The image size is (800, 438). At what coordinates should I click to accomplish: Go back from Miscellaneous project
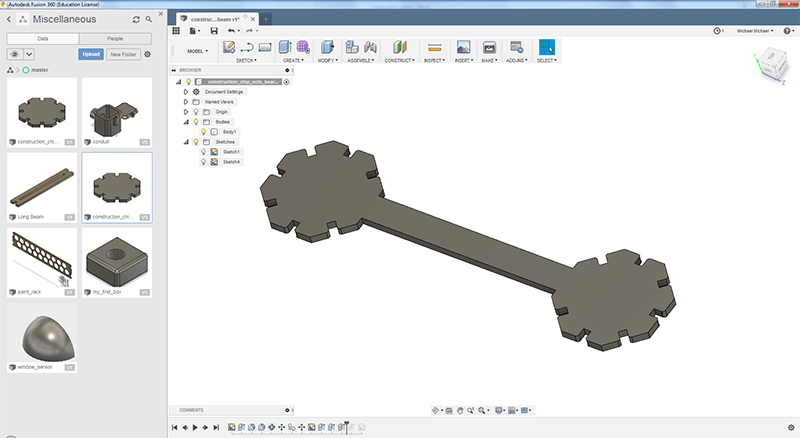(x=9, y=19)
